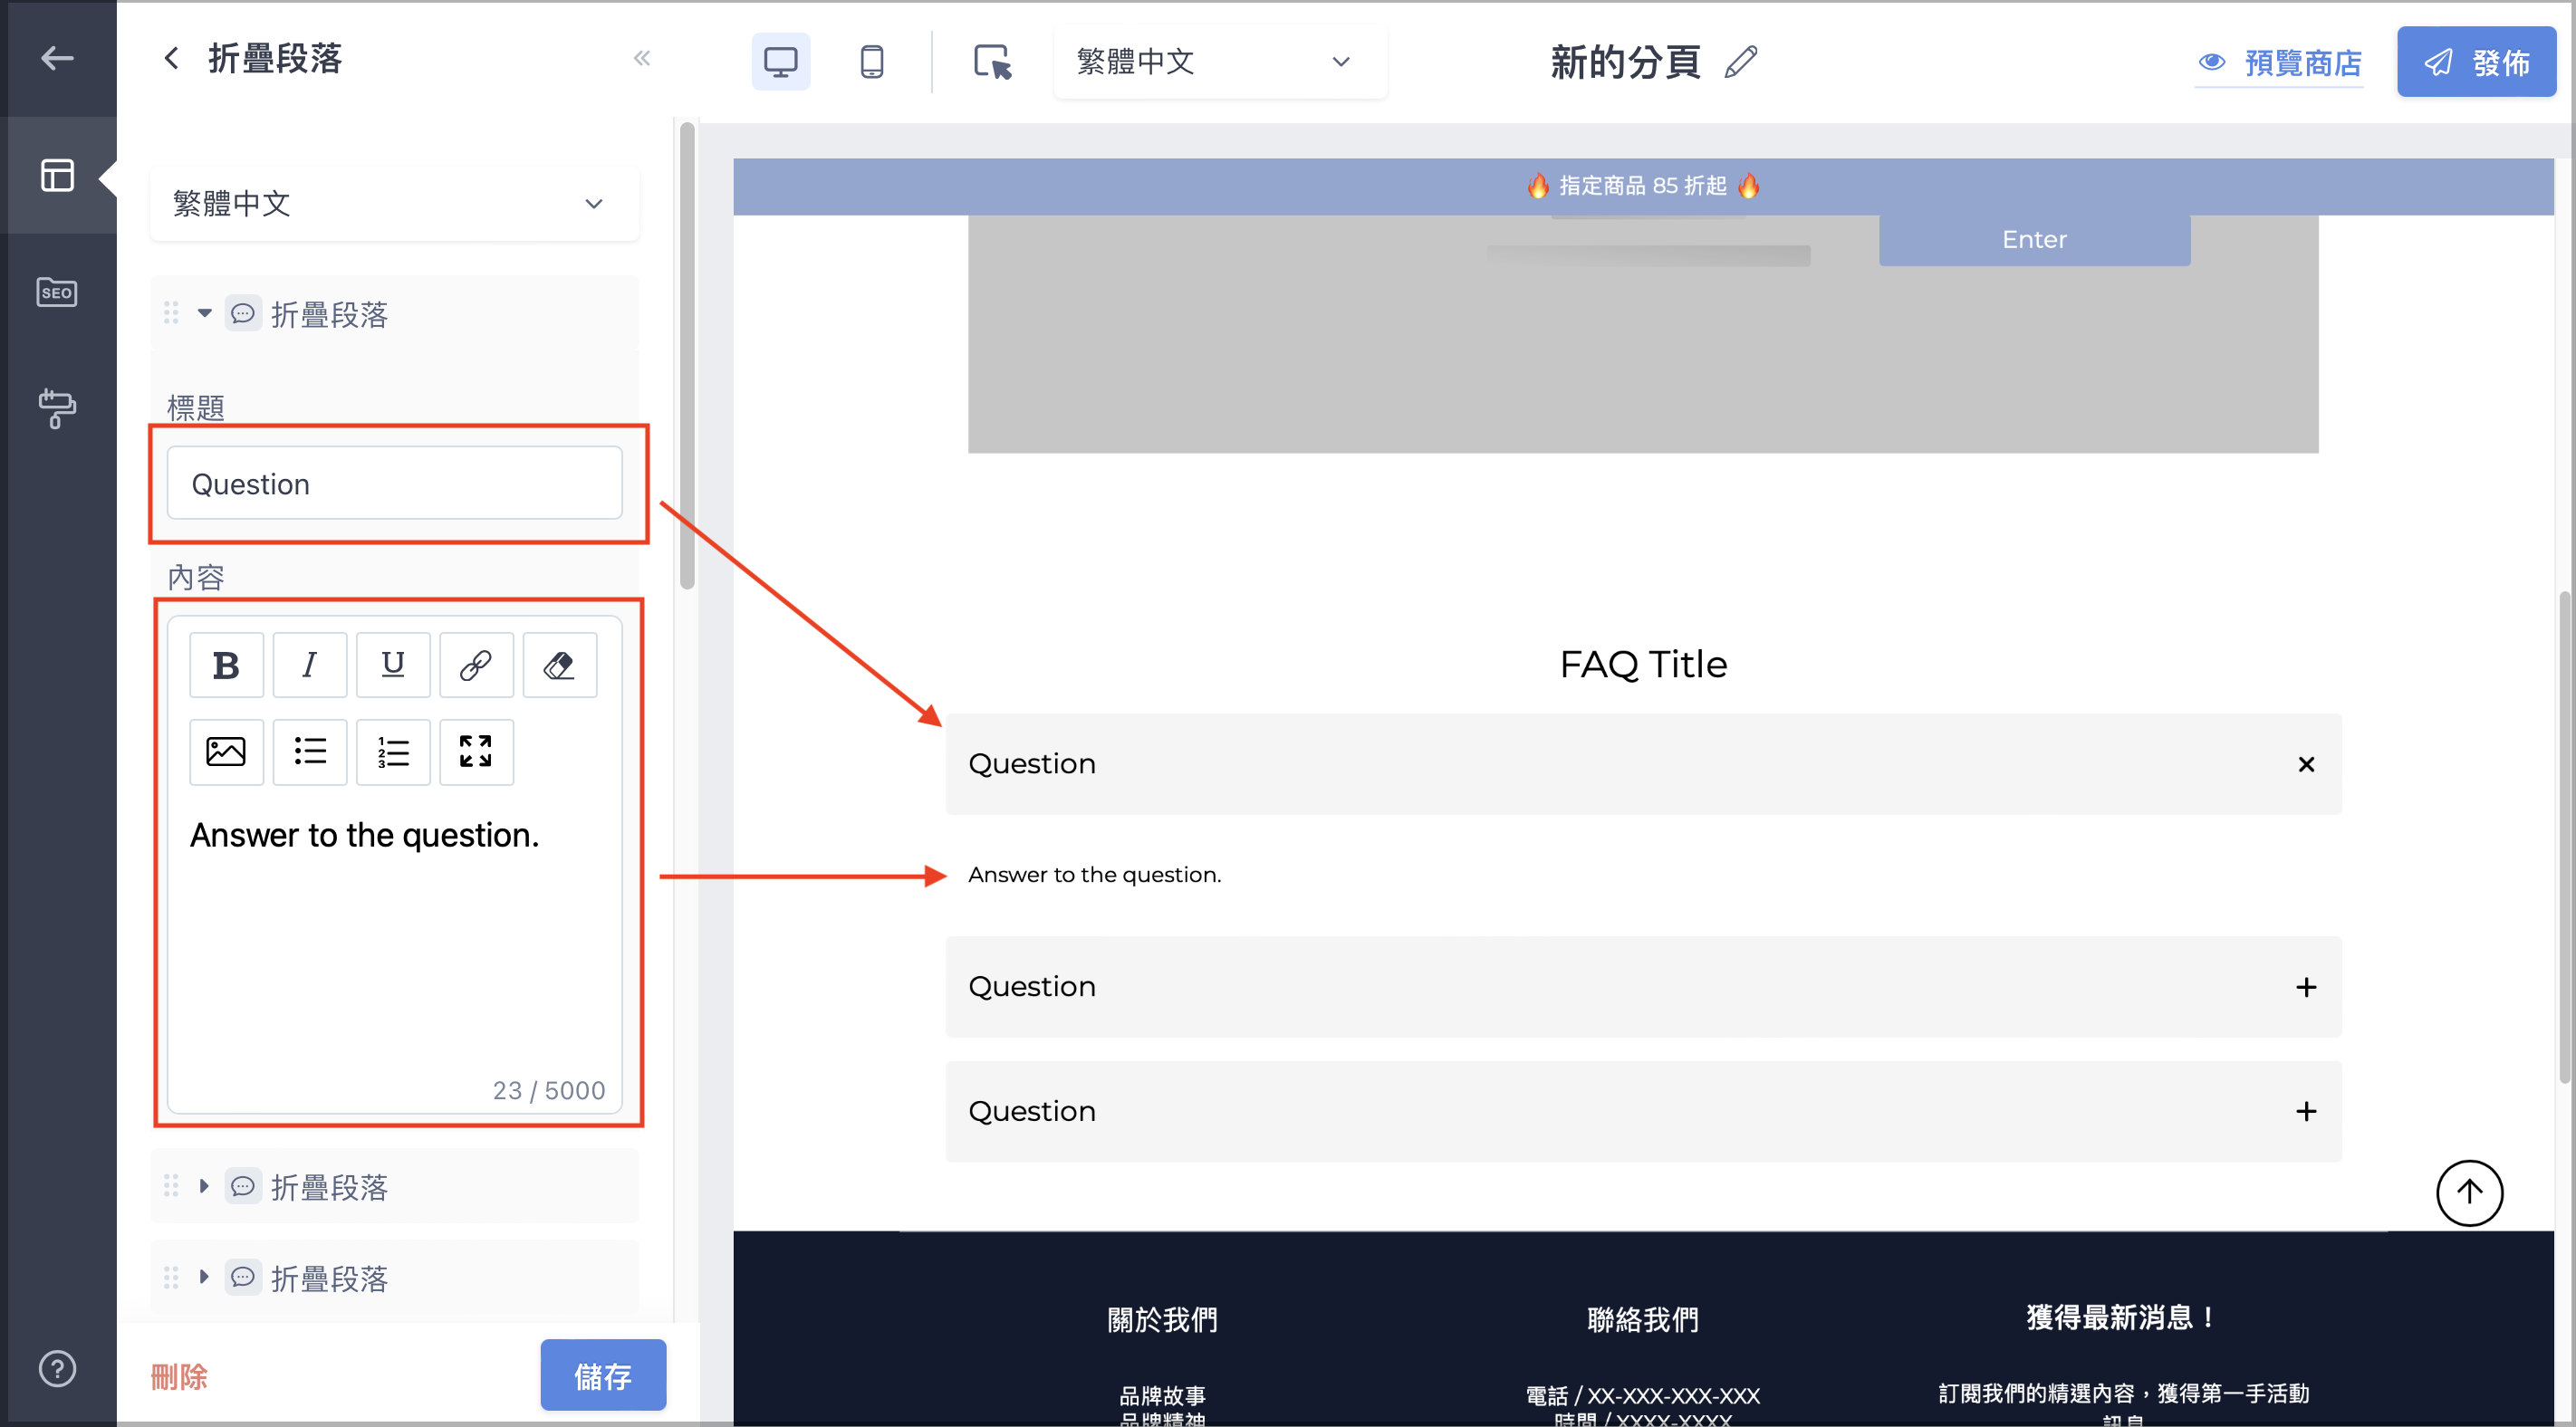
Task: Open the 繁體中文 language dropdown in top bar
Action: click(x=1220, y=62)
